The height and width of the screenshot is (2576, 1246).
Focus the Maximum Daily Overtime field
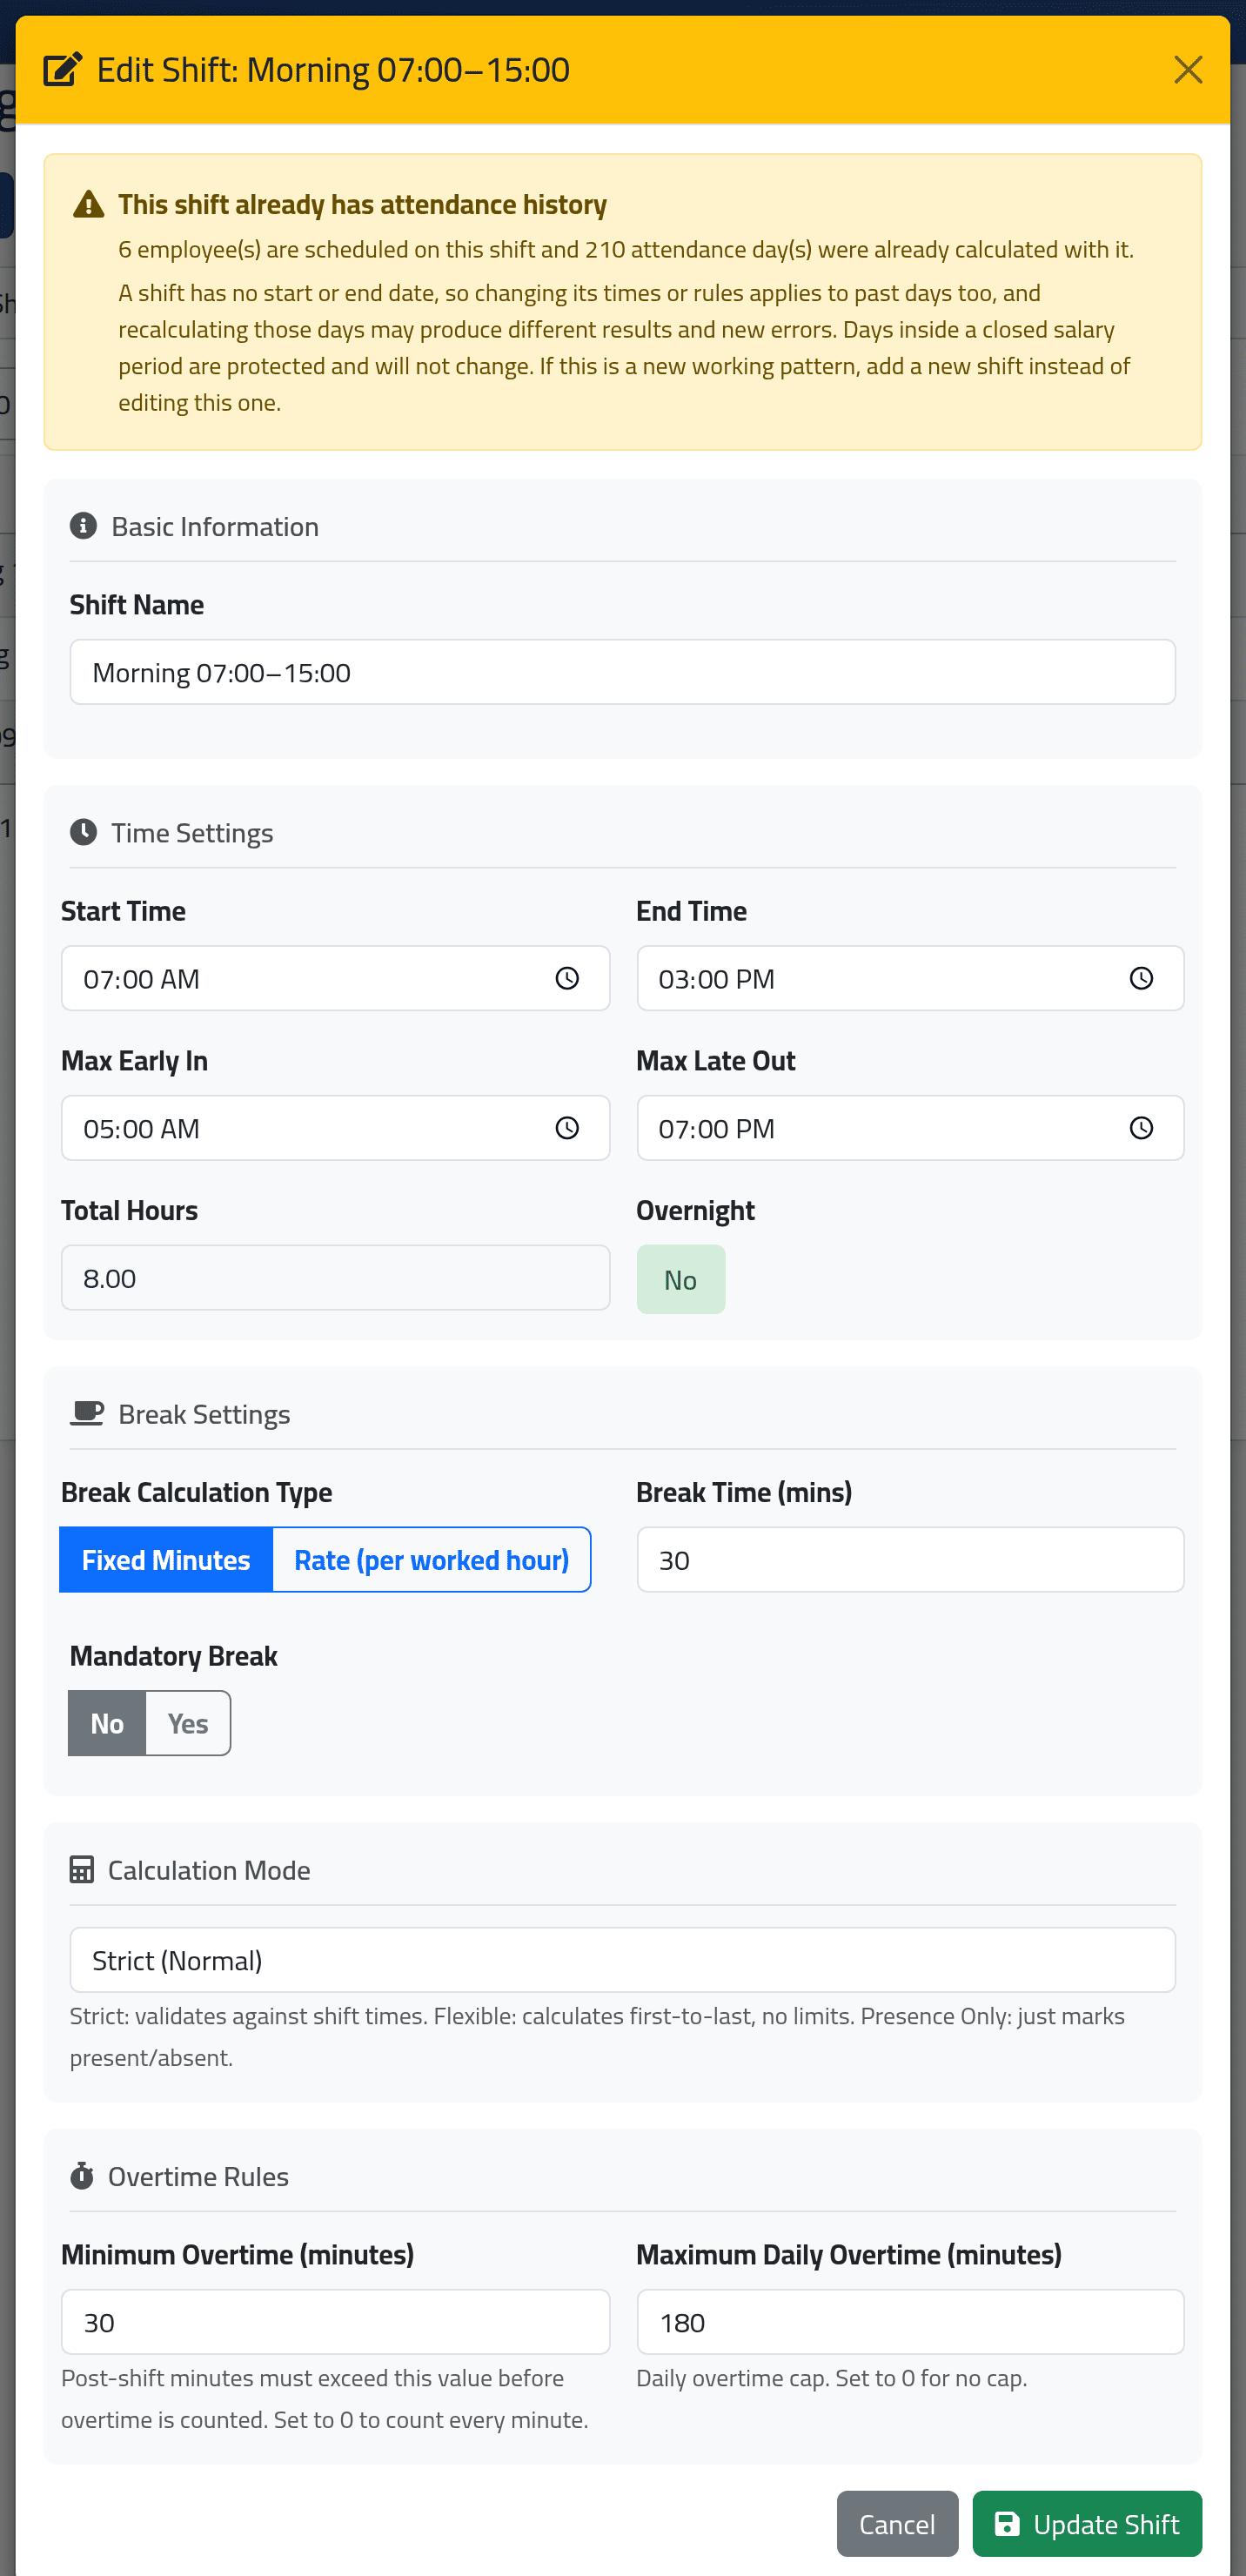click(x=910, y=2322)
